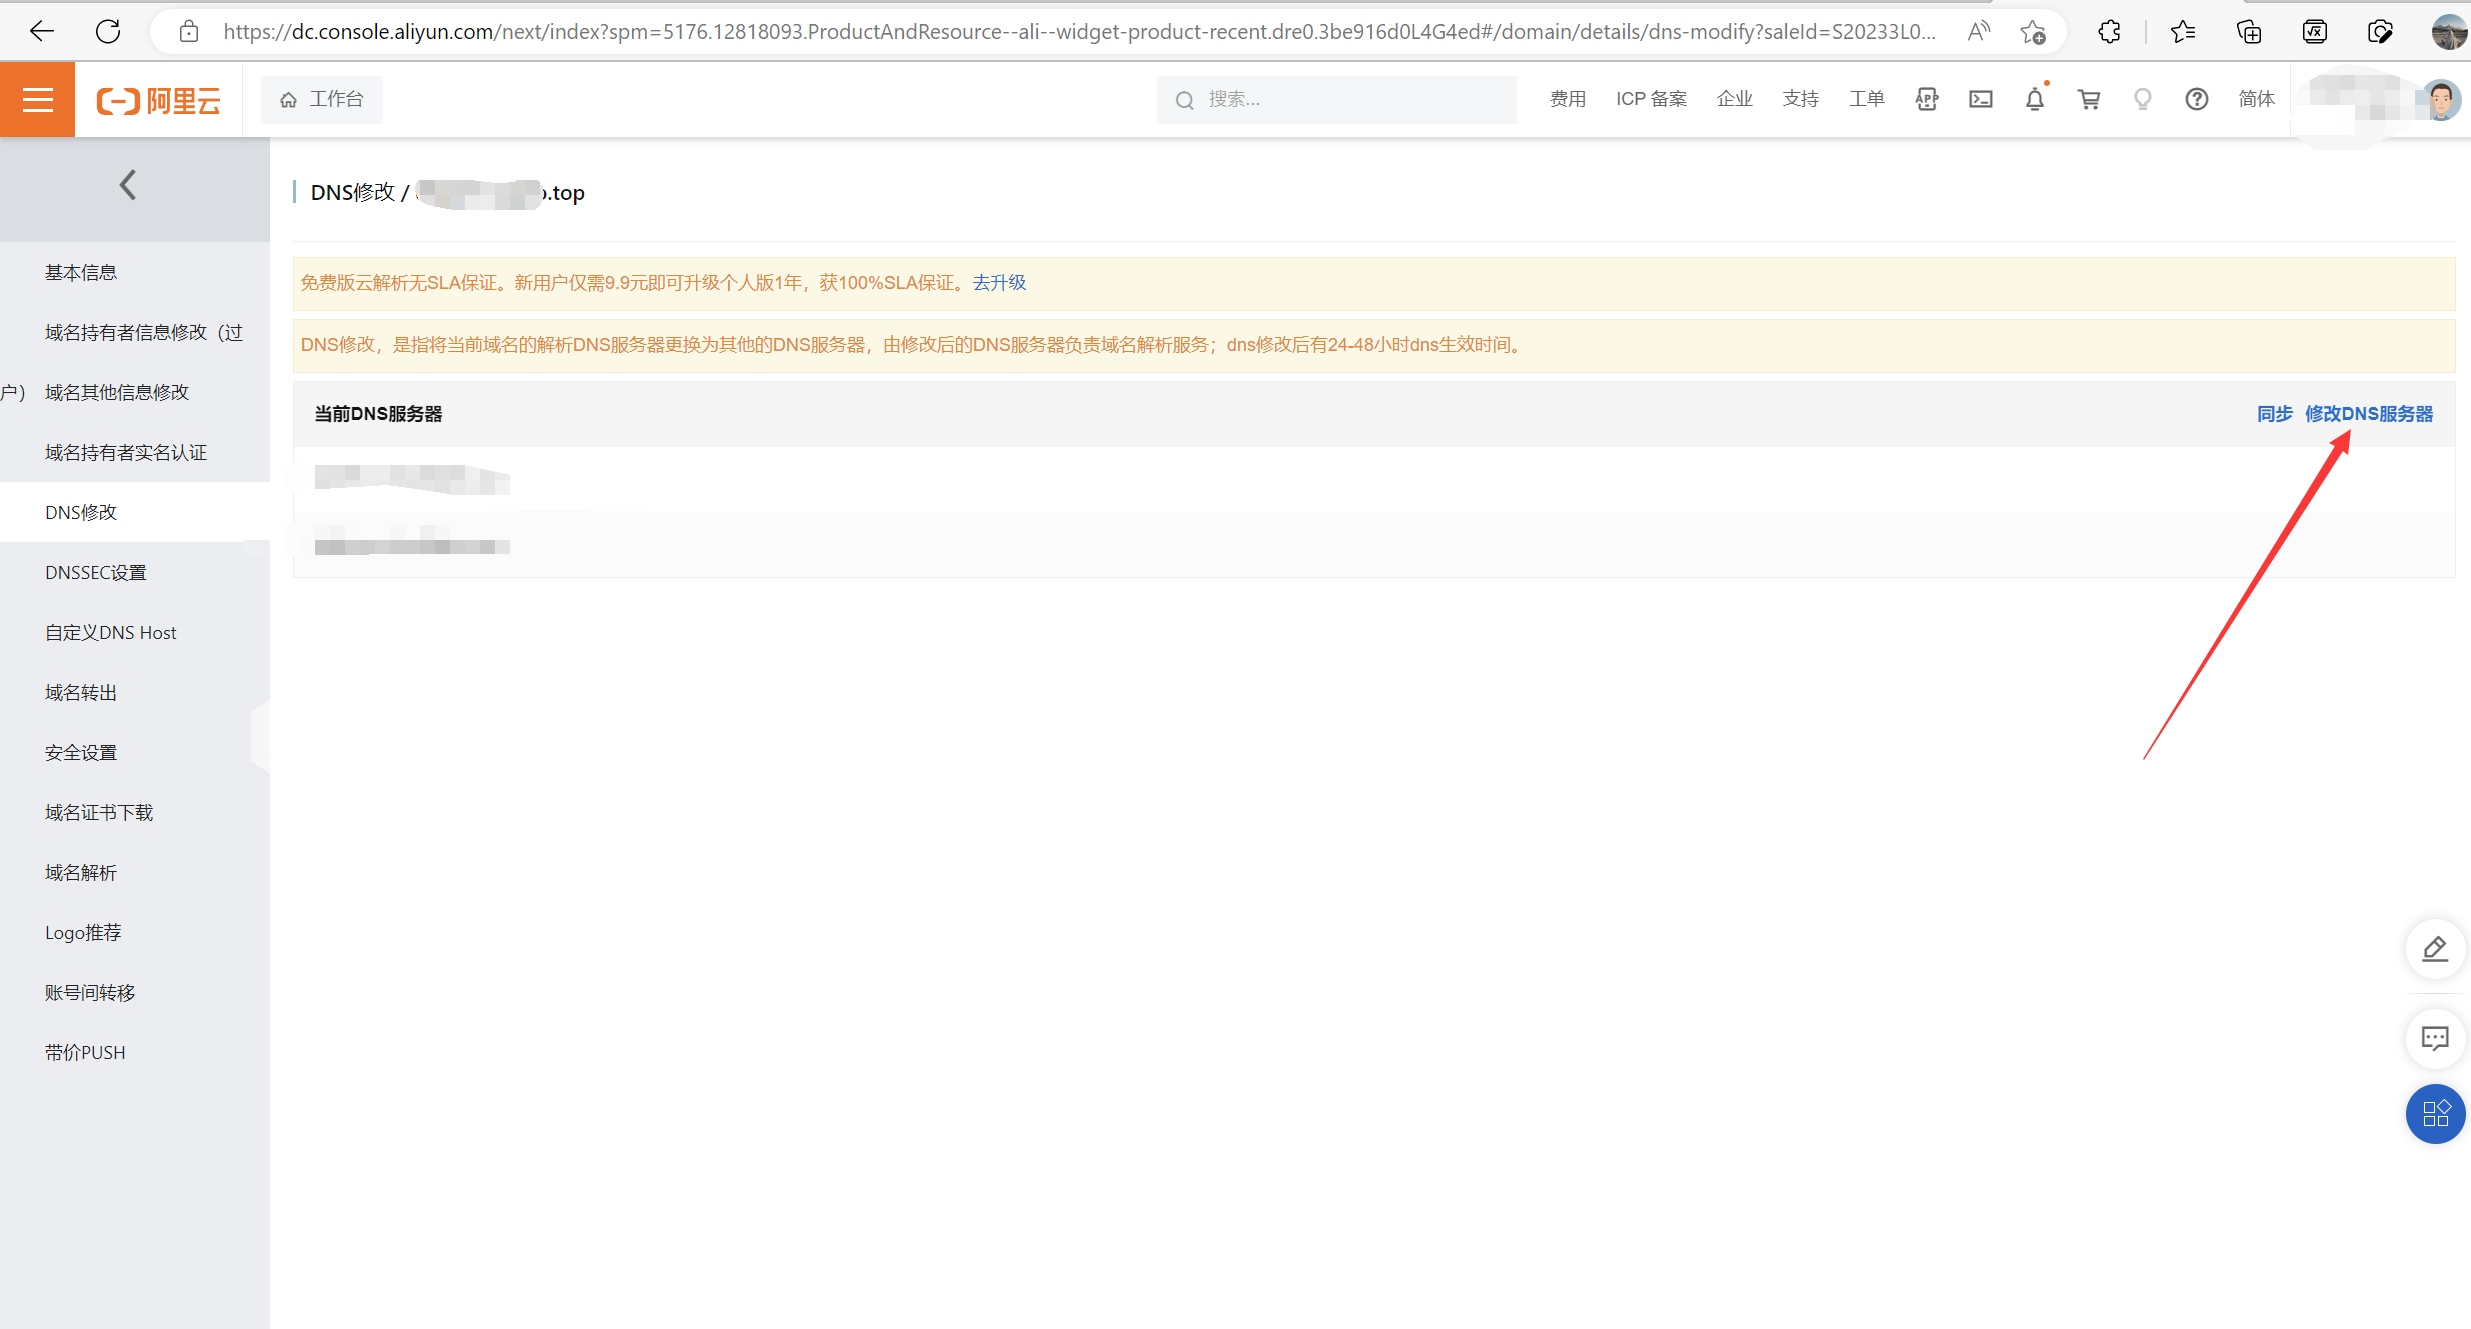Image resolution: width=2471 pixels, height=1329 pixels.
Task: Open the product hamburger menu icon
Action: (x=37, y=99)
